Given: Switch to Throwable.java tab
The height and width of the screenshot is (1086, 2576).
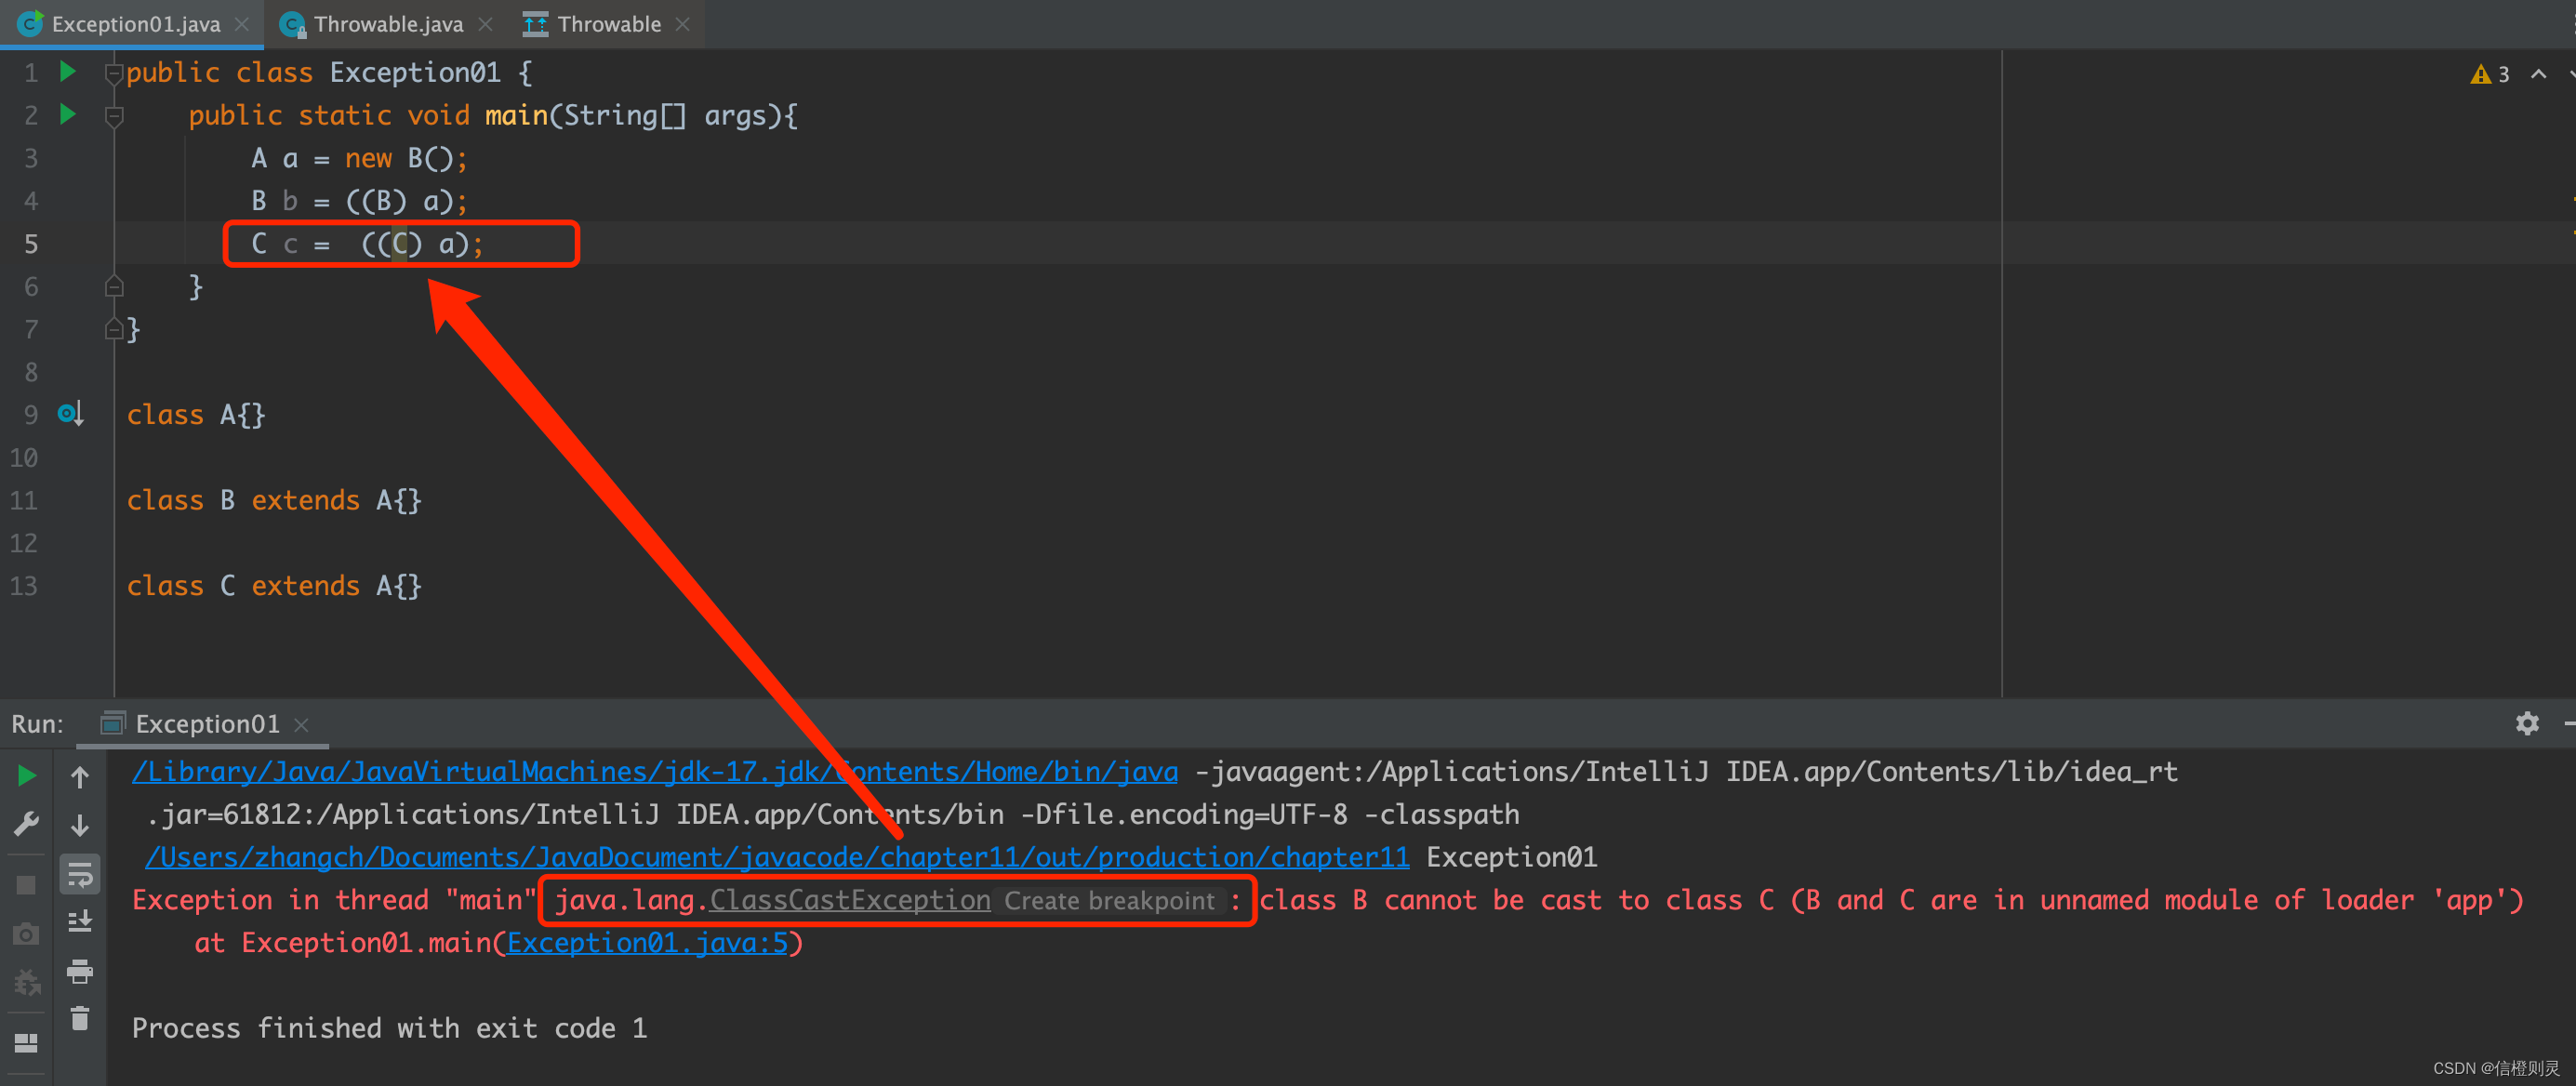Looking at the screenshot, I should pyautogui.click(x=388, y=24).
